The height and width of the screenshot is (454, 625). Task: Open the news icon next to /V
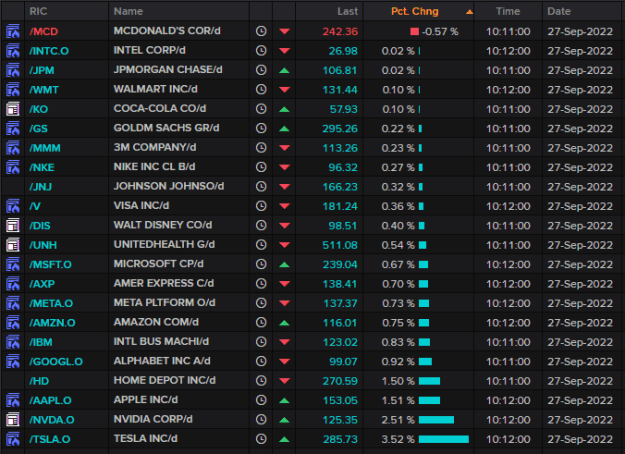pyautogui.click(x=13, y=206)
